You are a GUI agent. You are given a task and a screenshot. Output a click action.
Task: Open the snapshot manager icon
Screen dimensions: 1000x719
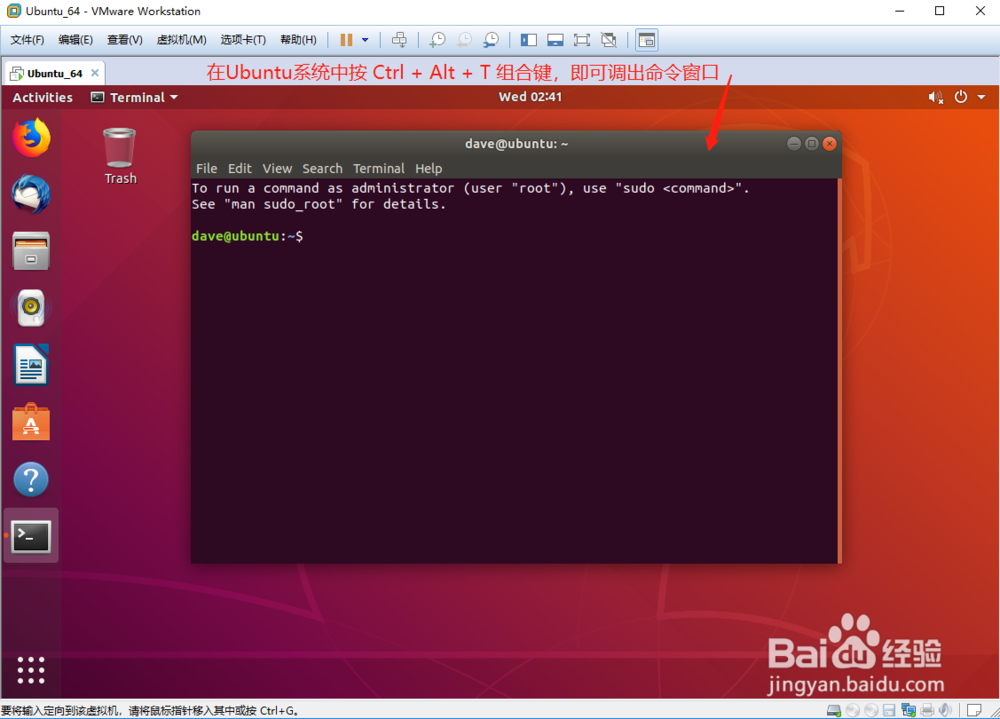pos(491,40)
